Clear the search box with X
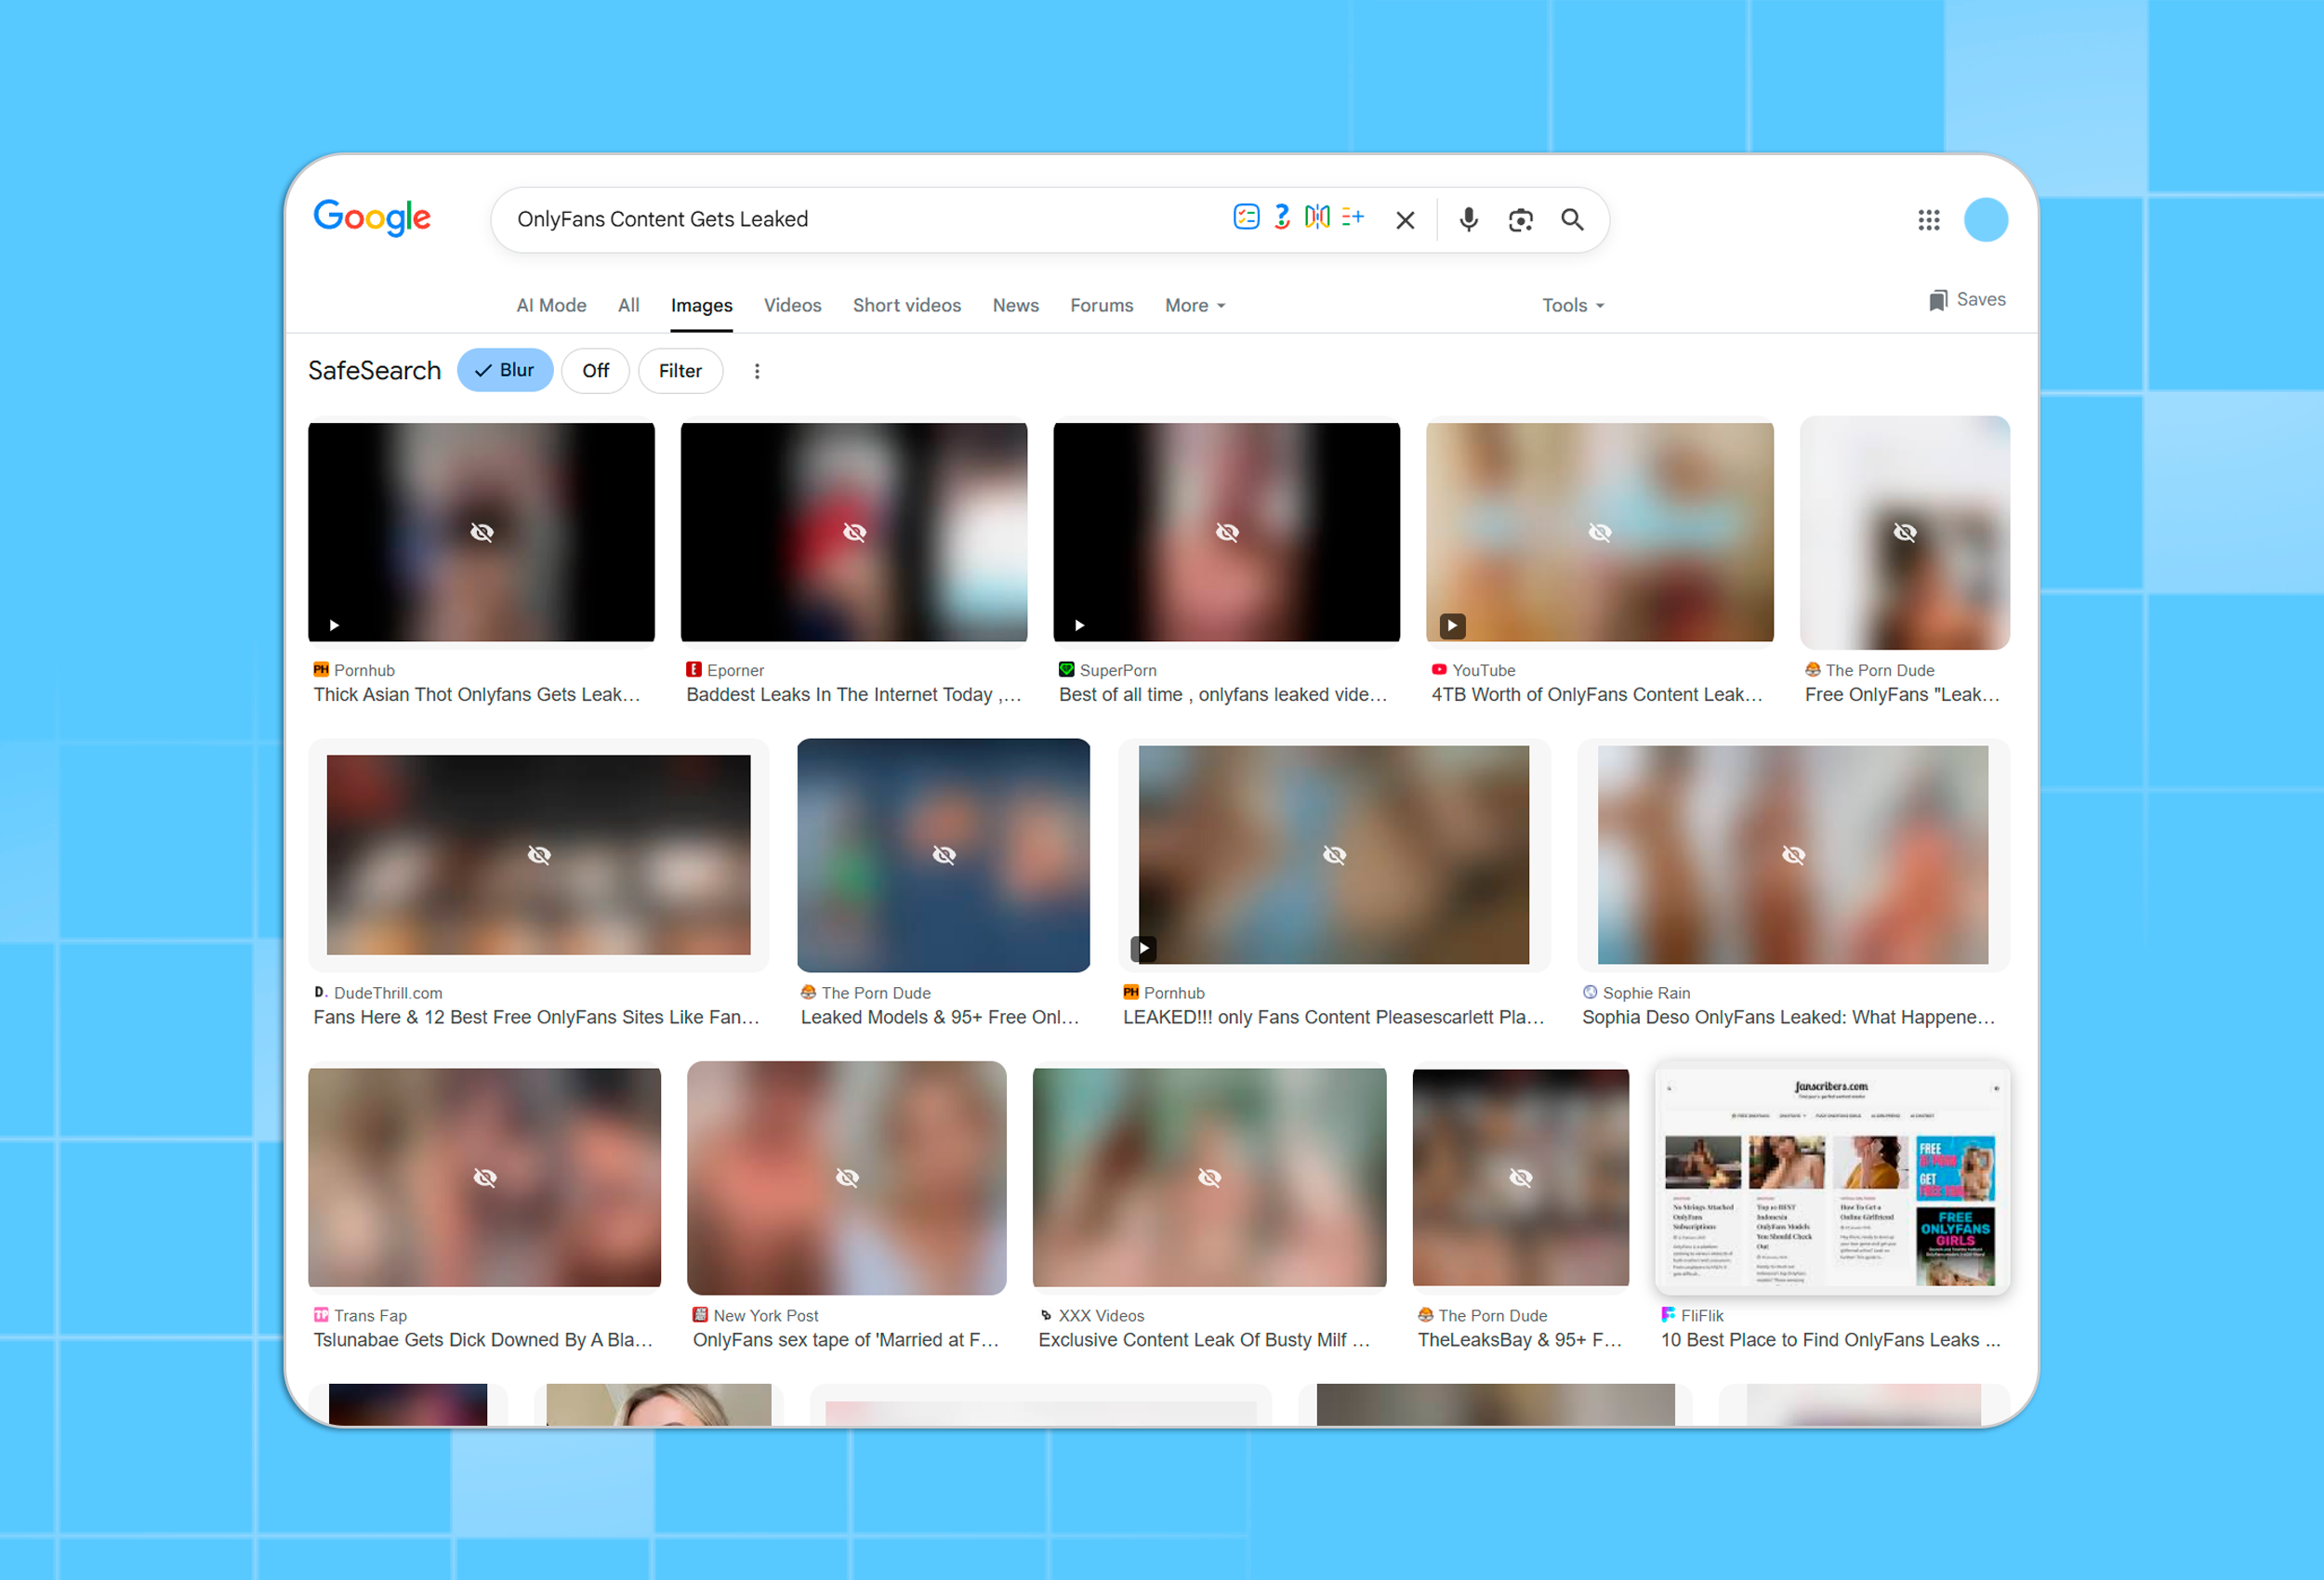This screenshot has width=2324, height=1580. [1405, 220]
